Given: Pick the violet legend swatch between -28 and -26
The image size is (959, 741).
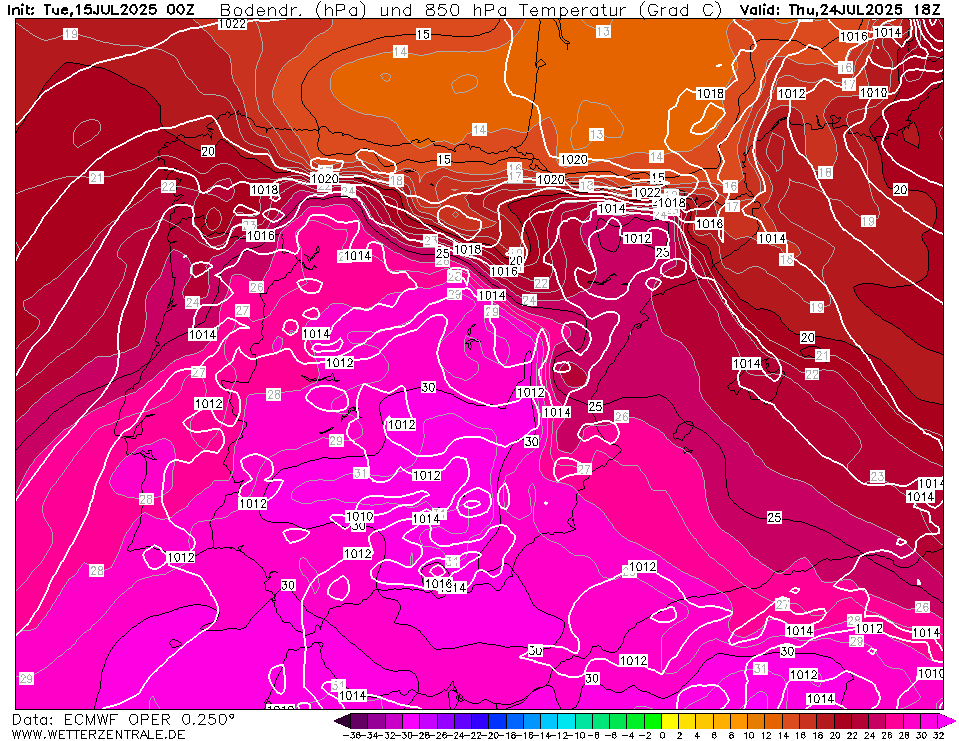Looking at the screenshot, I should coord(428,721).
